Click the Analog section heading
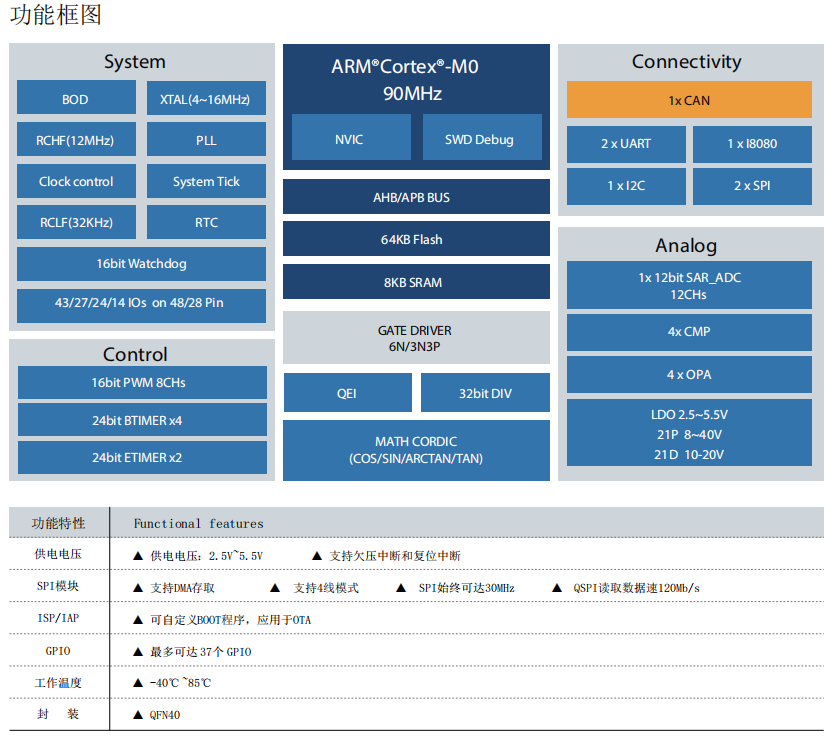Screen dimensions: 831x736 coord(686,245)
